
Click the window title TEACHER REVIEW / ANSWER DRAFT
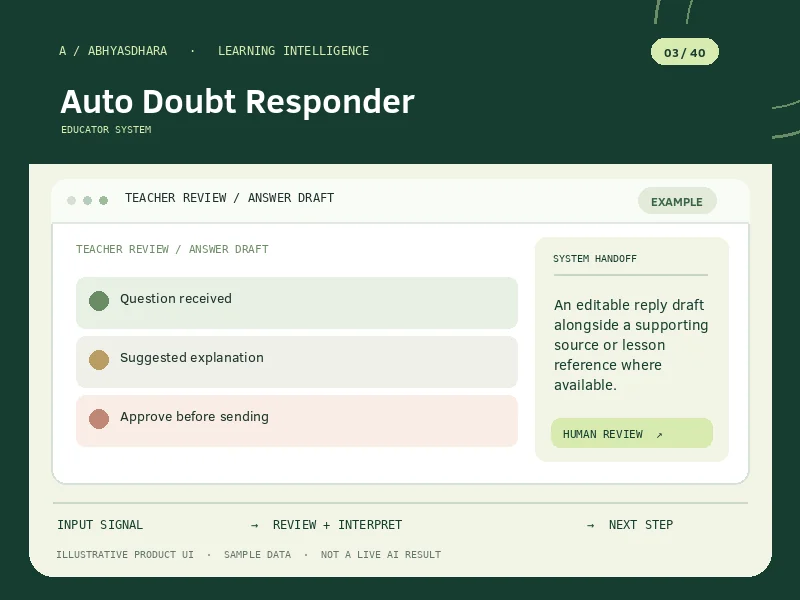pos(230,198)
